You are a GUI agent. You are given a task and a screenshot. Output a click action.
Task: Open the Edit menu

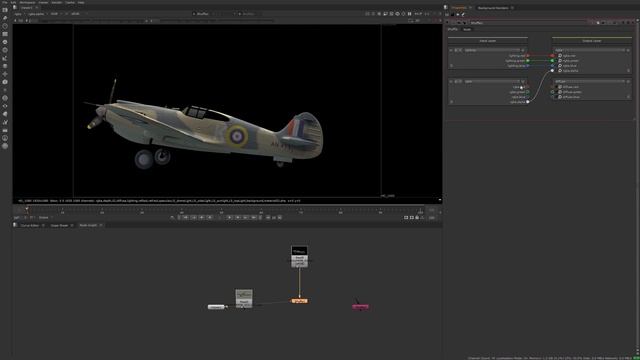pos(13,2)
